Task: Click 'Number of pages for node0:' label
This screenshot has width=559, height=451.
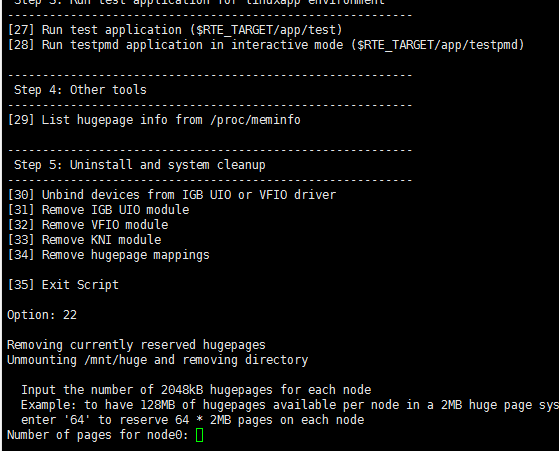Action: point(98,435)
